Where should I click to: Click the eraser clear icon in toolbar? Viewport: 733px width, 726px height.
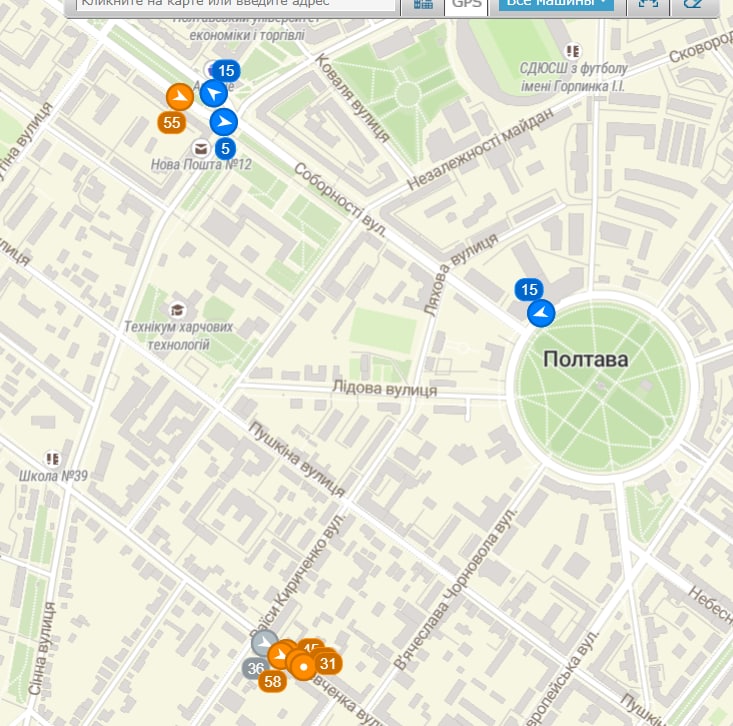click(693, 4)
